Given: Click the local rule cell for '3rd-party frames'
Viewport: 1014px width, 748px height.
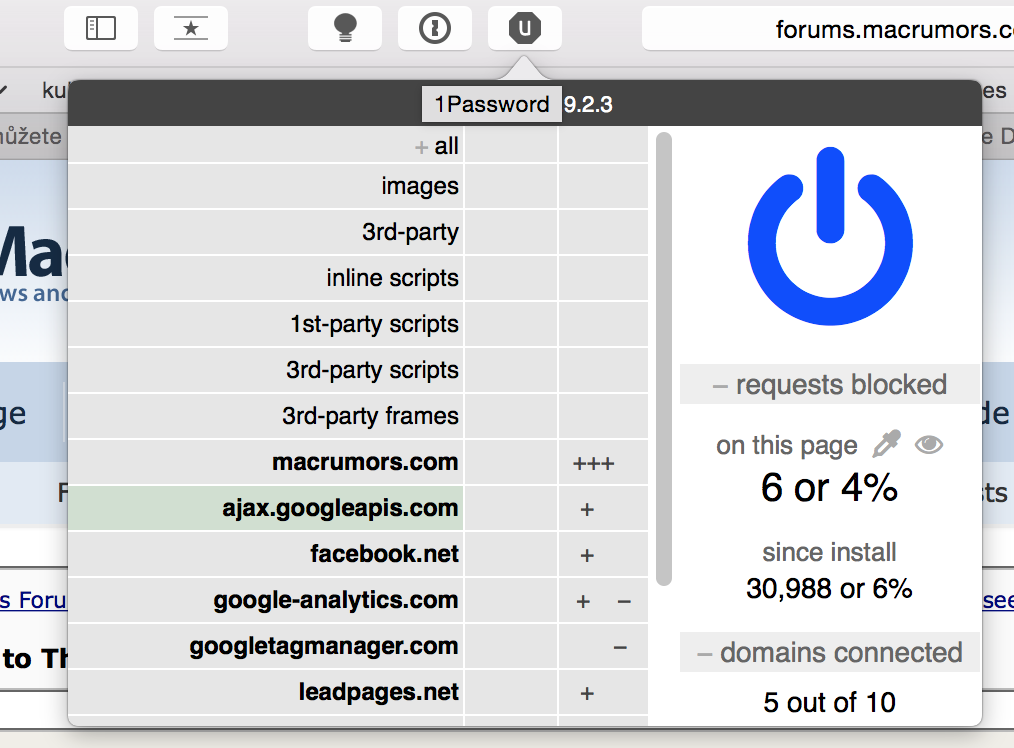Looking at the screenshot, I should tap(603, 416).
